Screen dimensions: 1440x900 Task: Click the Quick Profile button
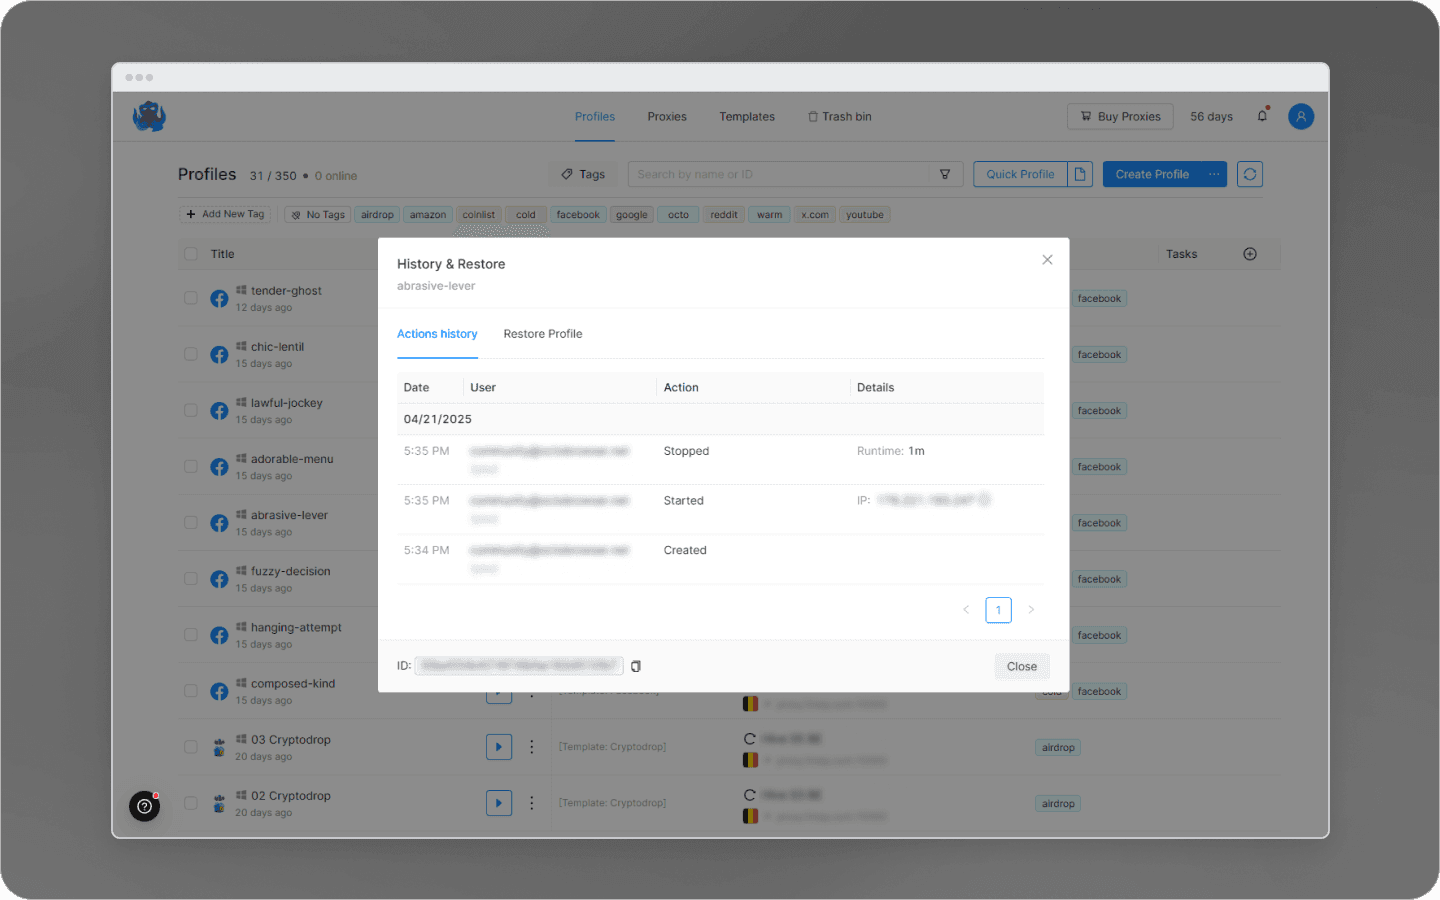click(x=1020, y=174)
